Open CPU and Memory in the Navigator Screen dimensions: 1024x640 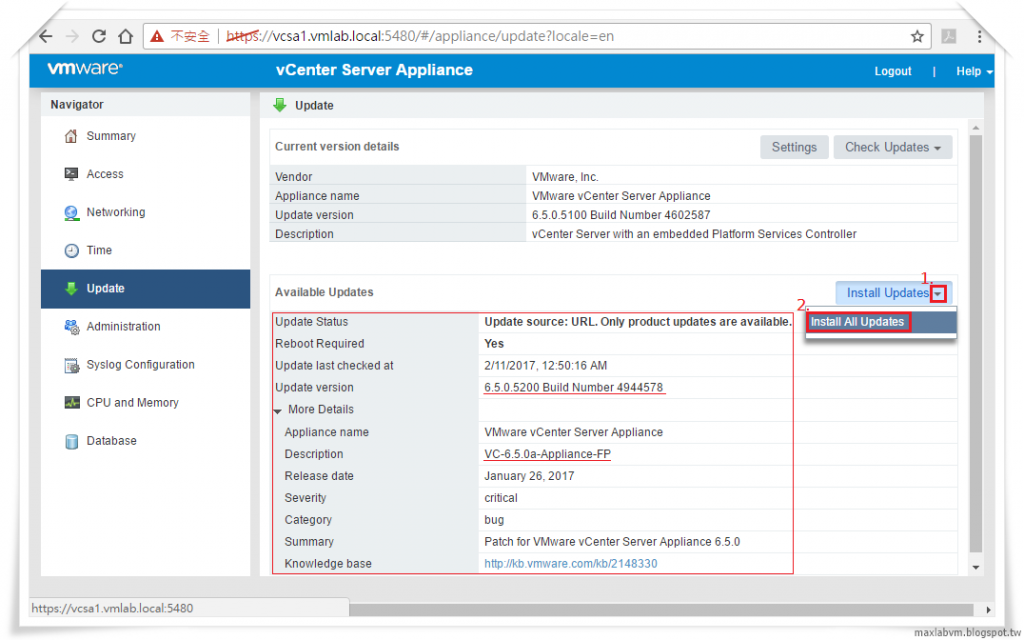point(145,403)
